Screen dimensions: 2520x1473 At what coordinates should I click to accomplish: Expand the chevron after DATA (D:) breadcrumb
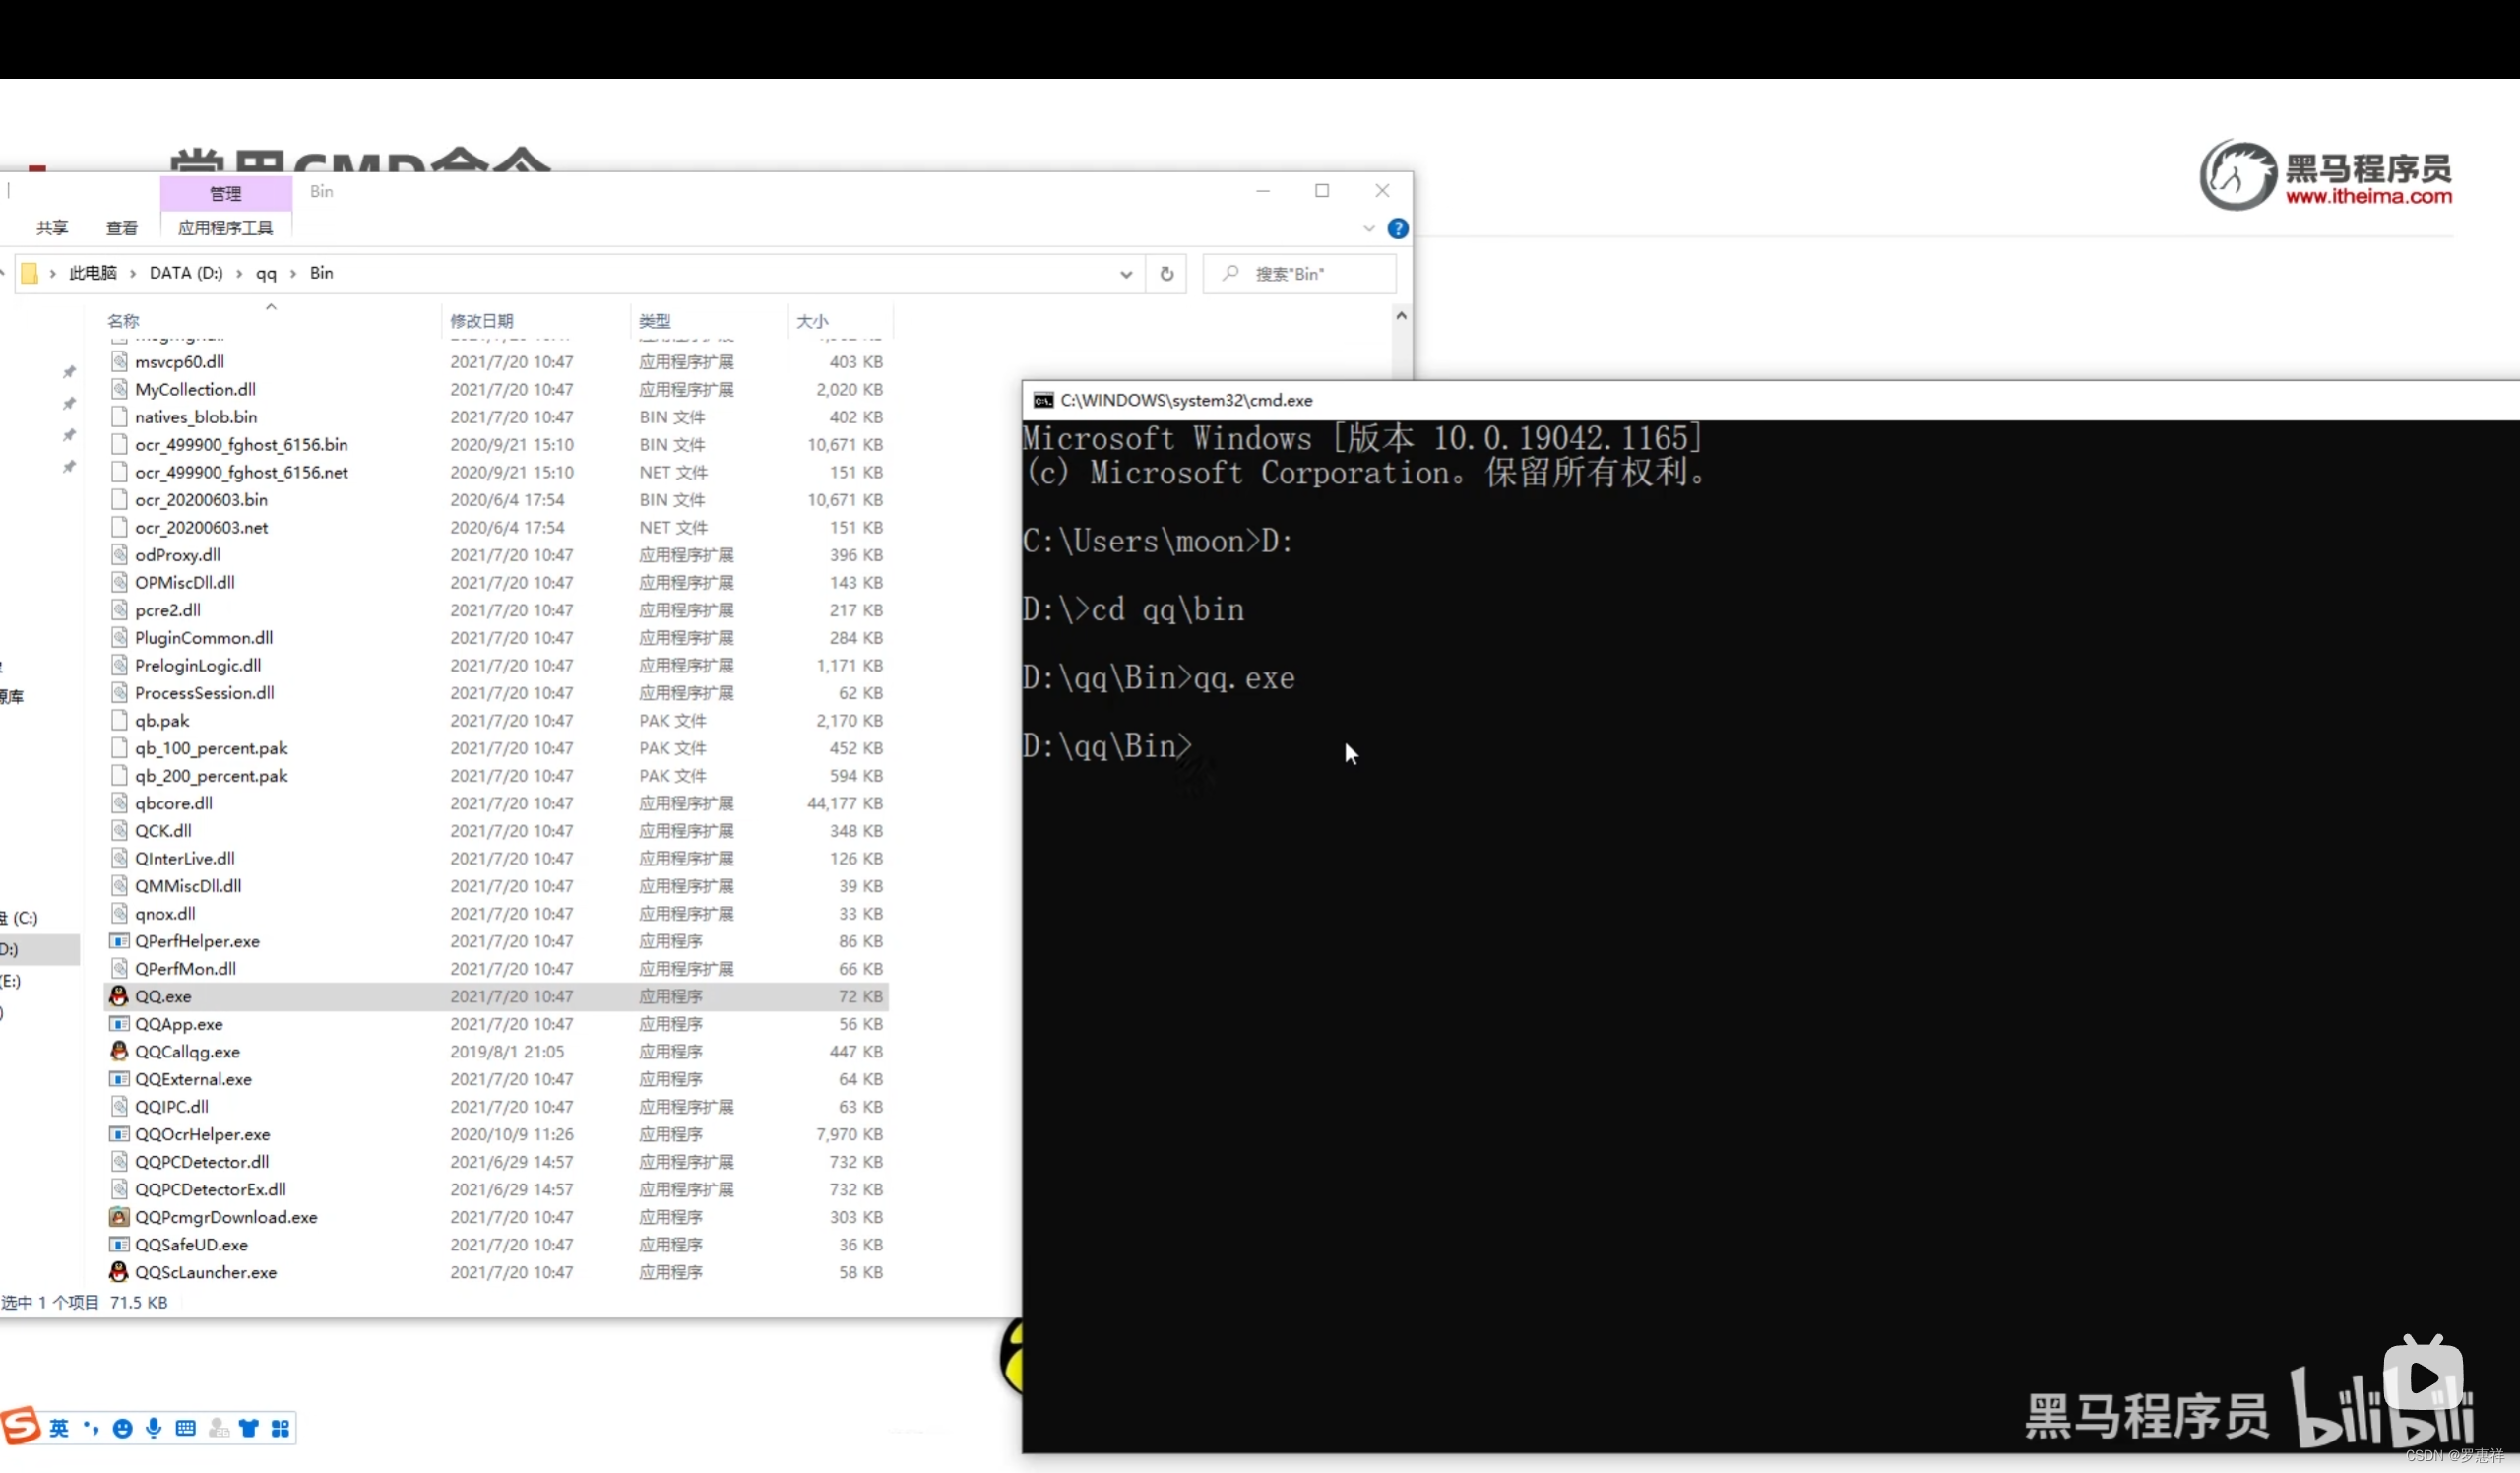239,273
